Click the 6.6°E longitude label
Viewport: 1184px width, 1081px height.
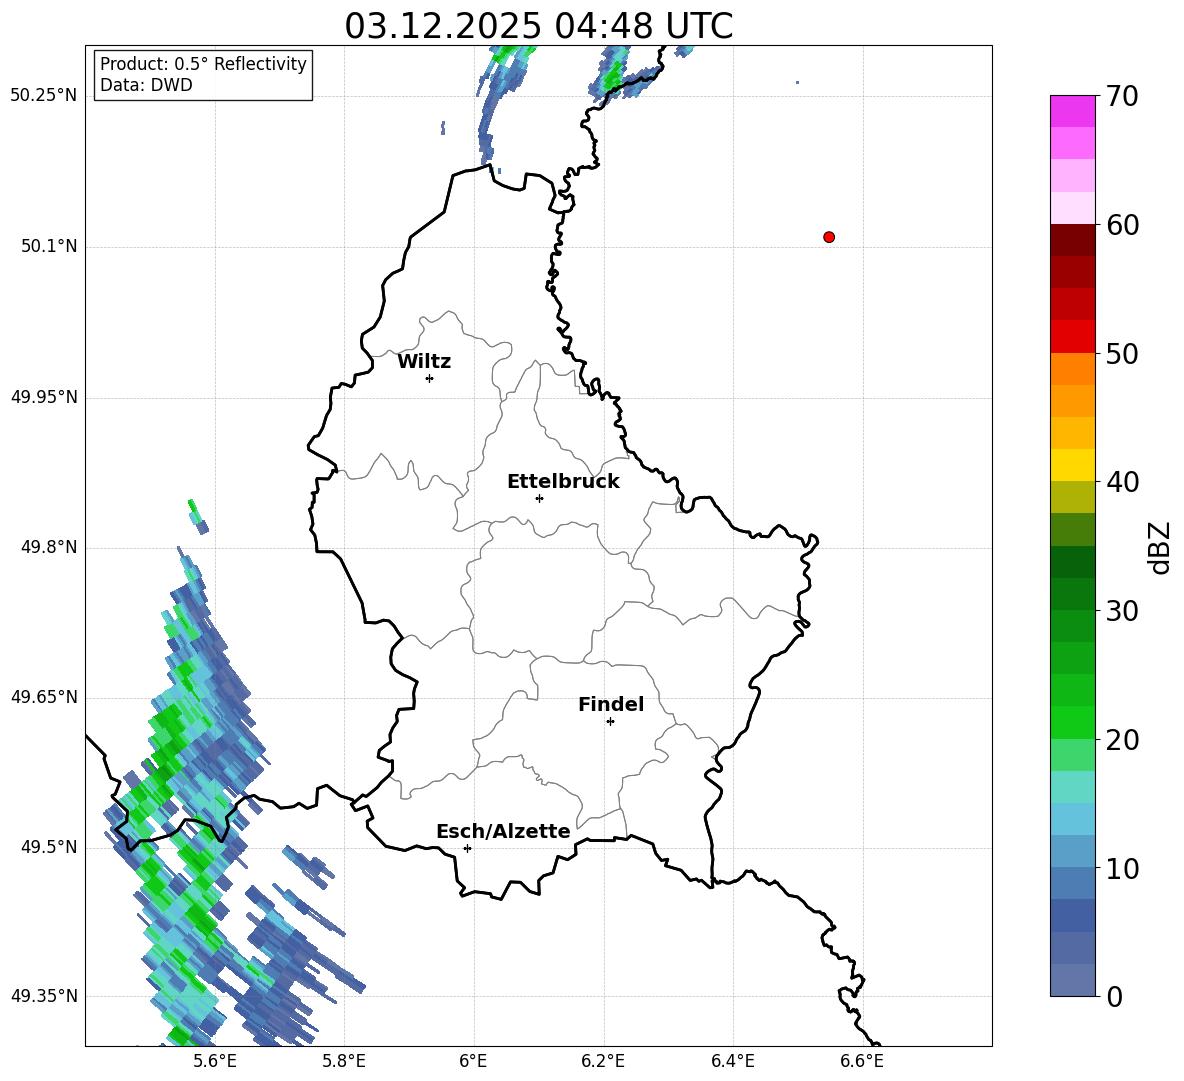(862, 1061)
